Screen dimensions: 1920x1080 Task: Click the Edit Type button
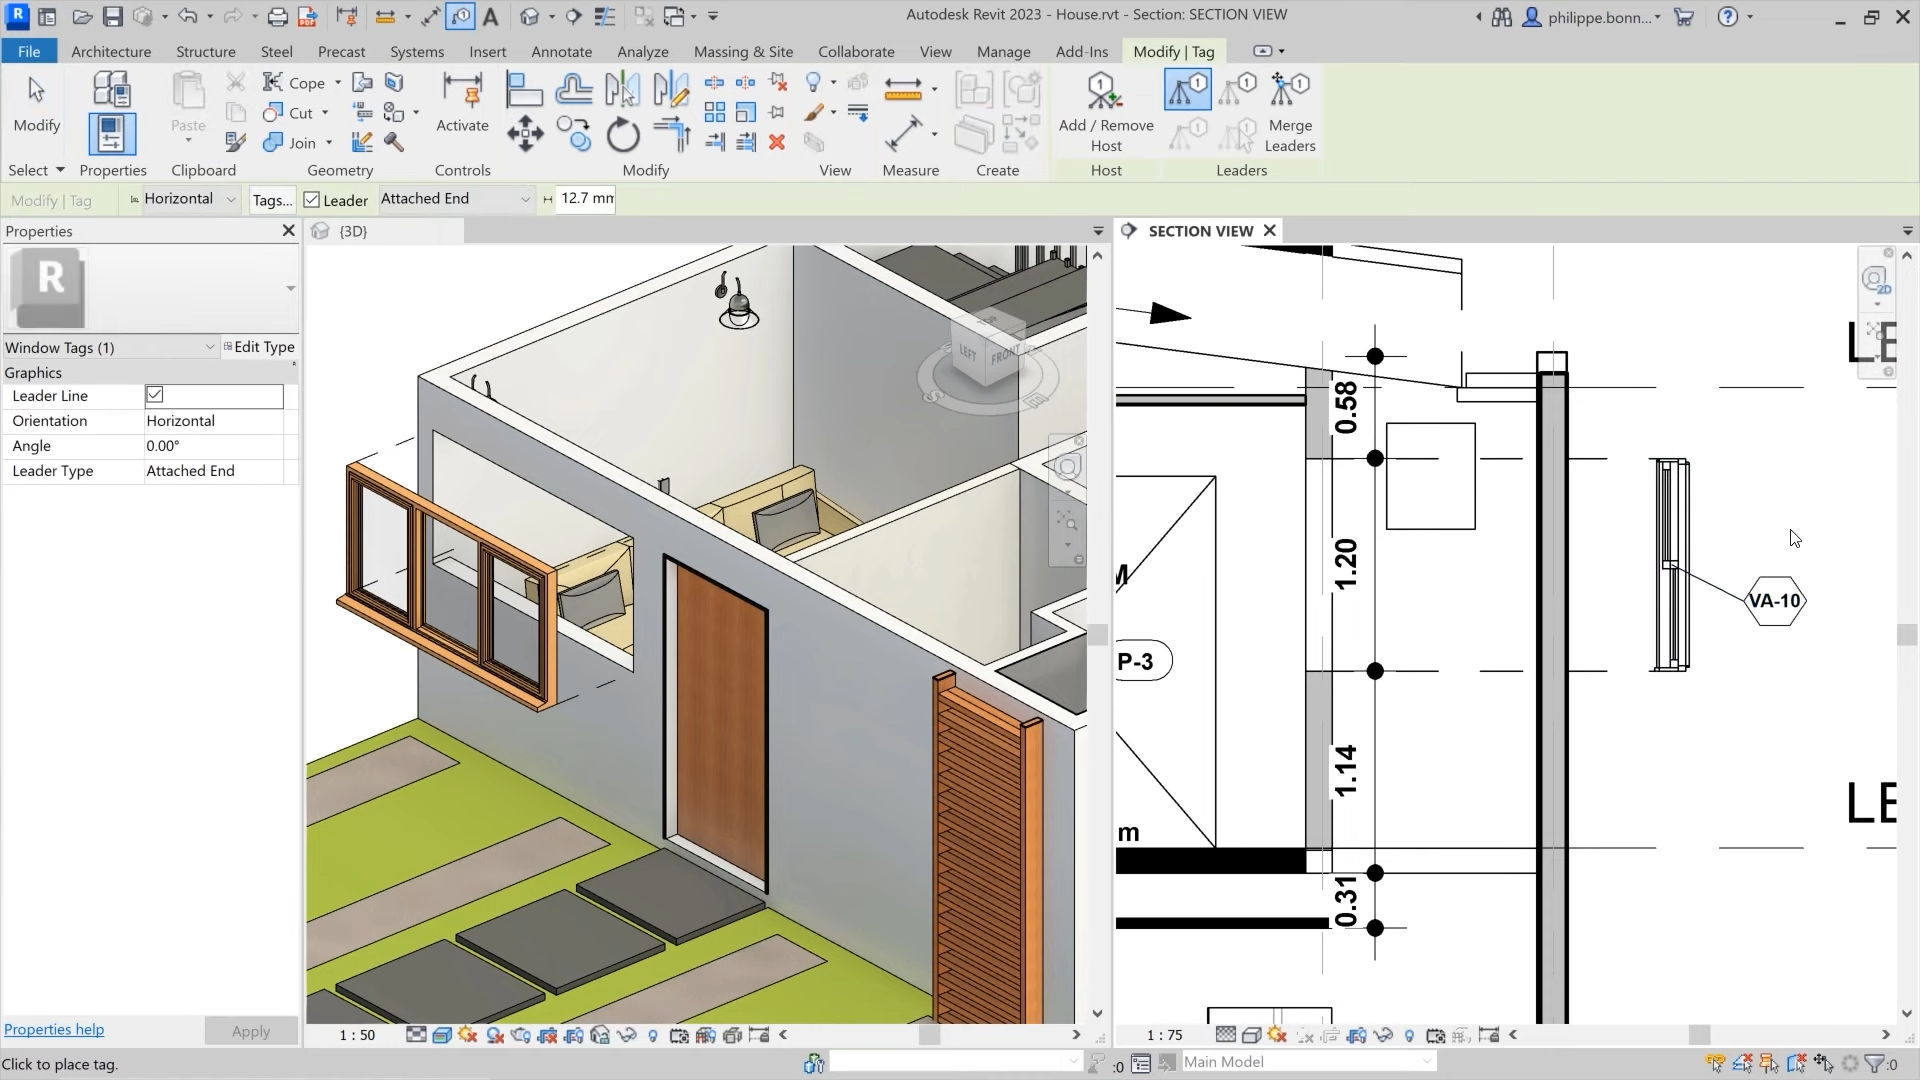pos(259,347)
